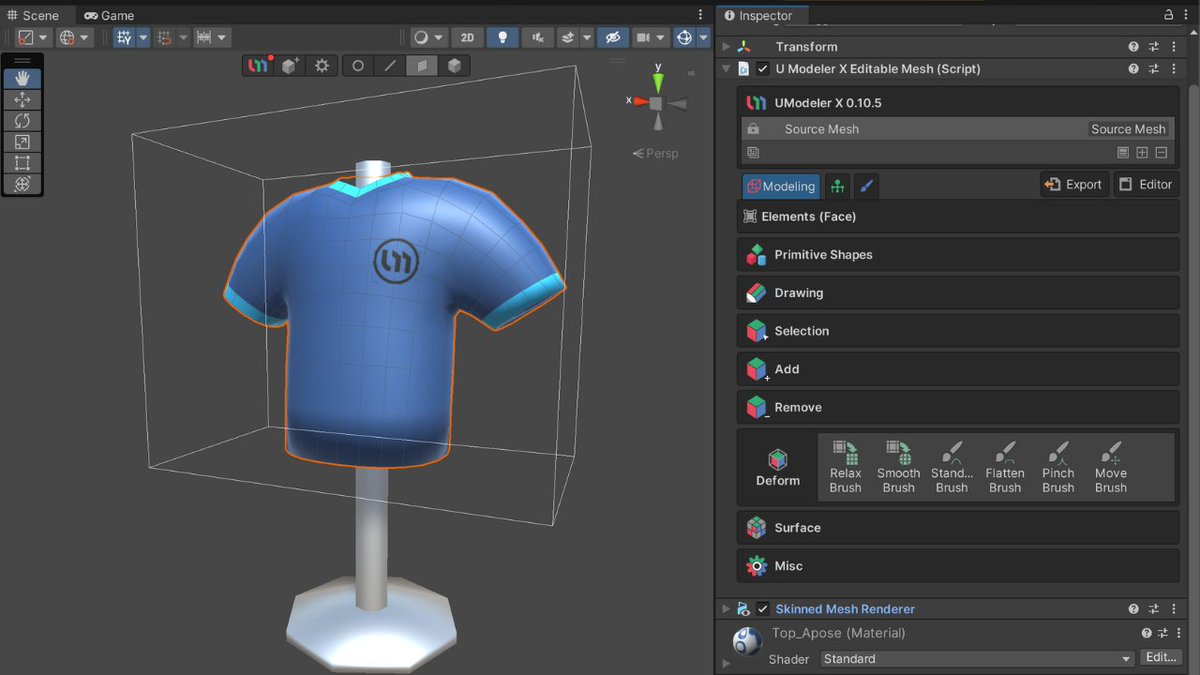Open the draw mode sphere dropdown
Viewport: 1200px width, 675px height.
429,37
